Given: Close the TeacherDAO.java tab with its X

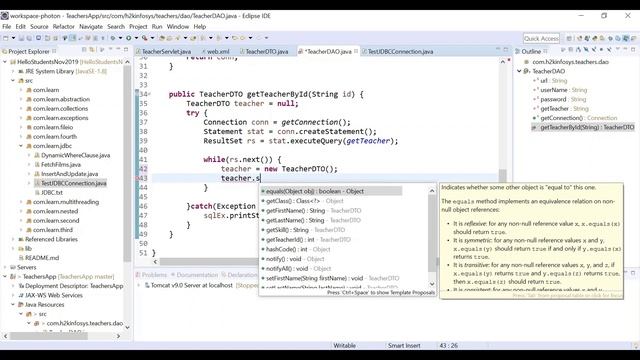Looking at the screenshot, I should [356, 51].
